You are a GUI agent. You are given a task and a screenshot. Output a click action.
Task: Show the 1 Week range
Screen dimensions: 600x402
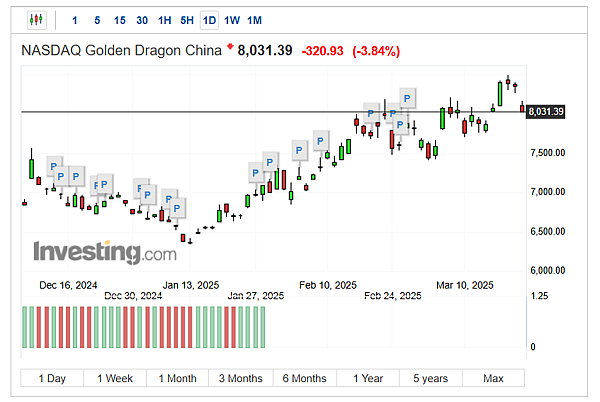coord(115,378)
